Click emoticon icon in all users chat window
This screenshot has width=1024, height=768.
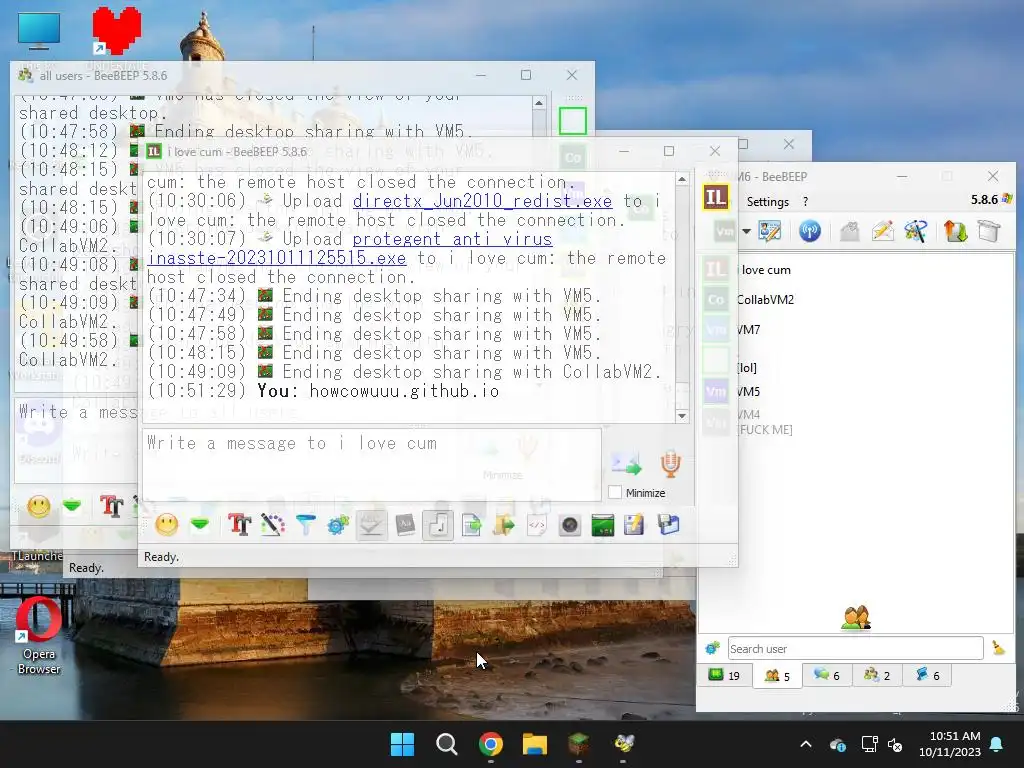point(39,506)
